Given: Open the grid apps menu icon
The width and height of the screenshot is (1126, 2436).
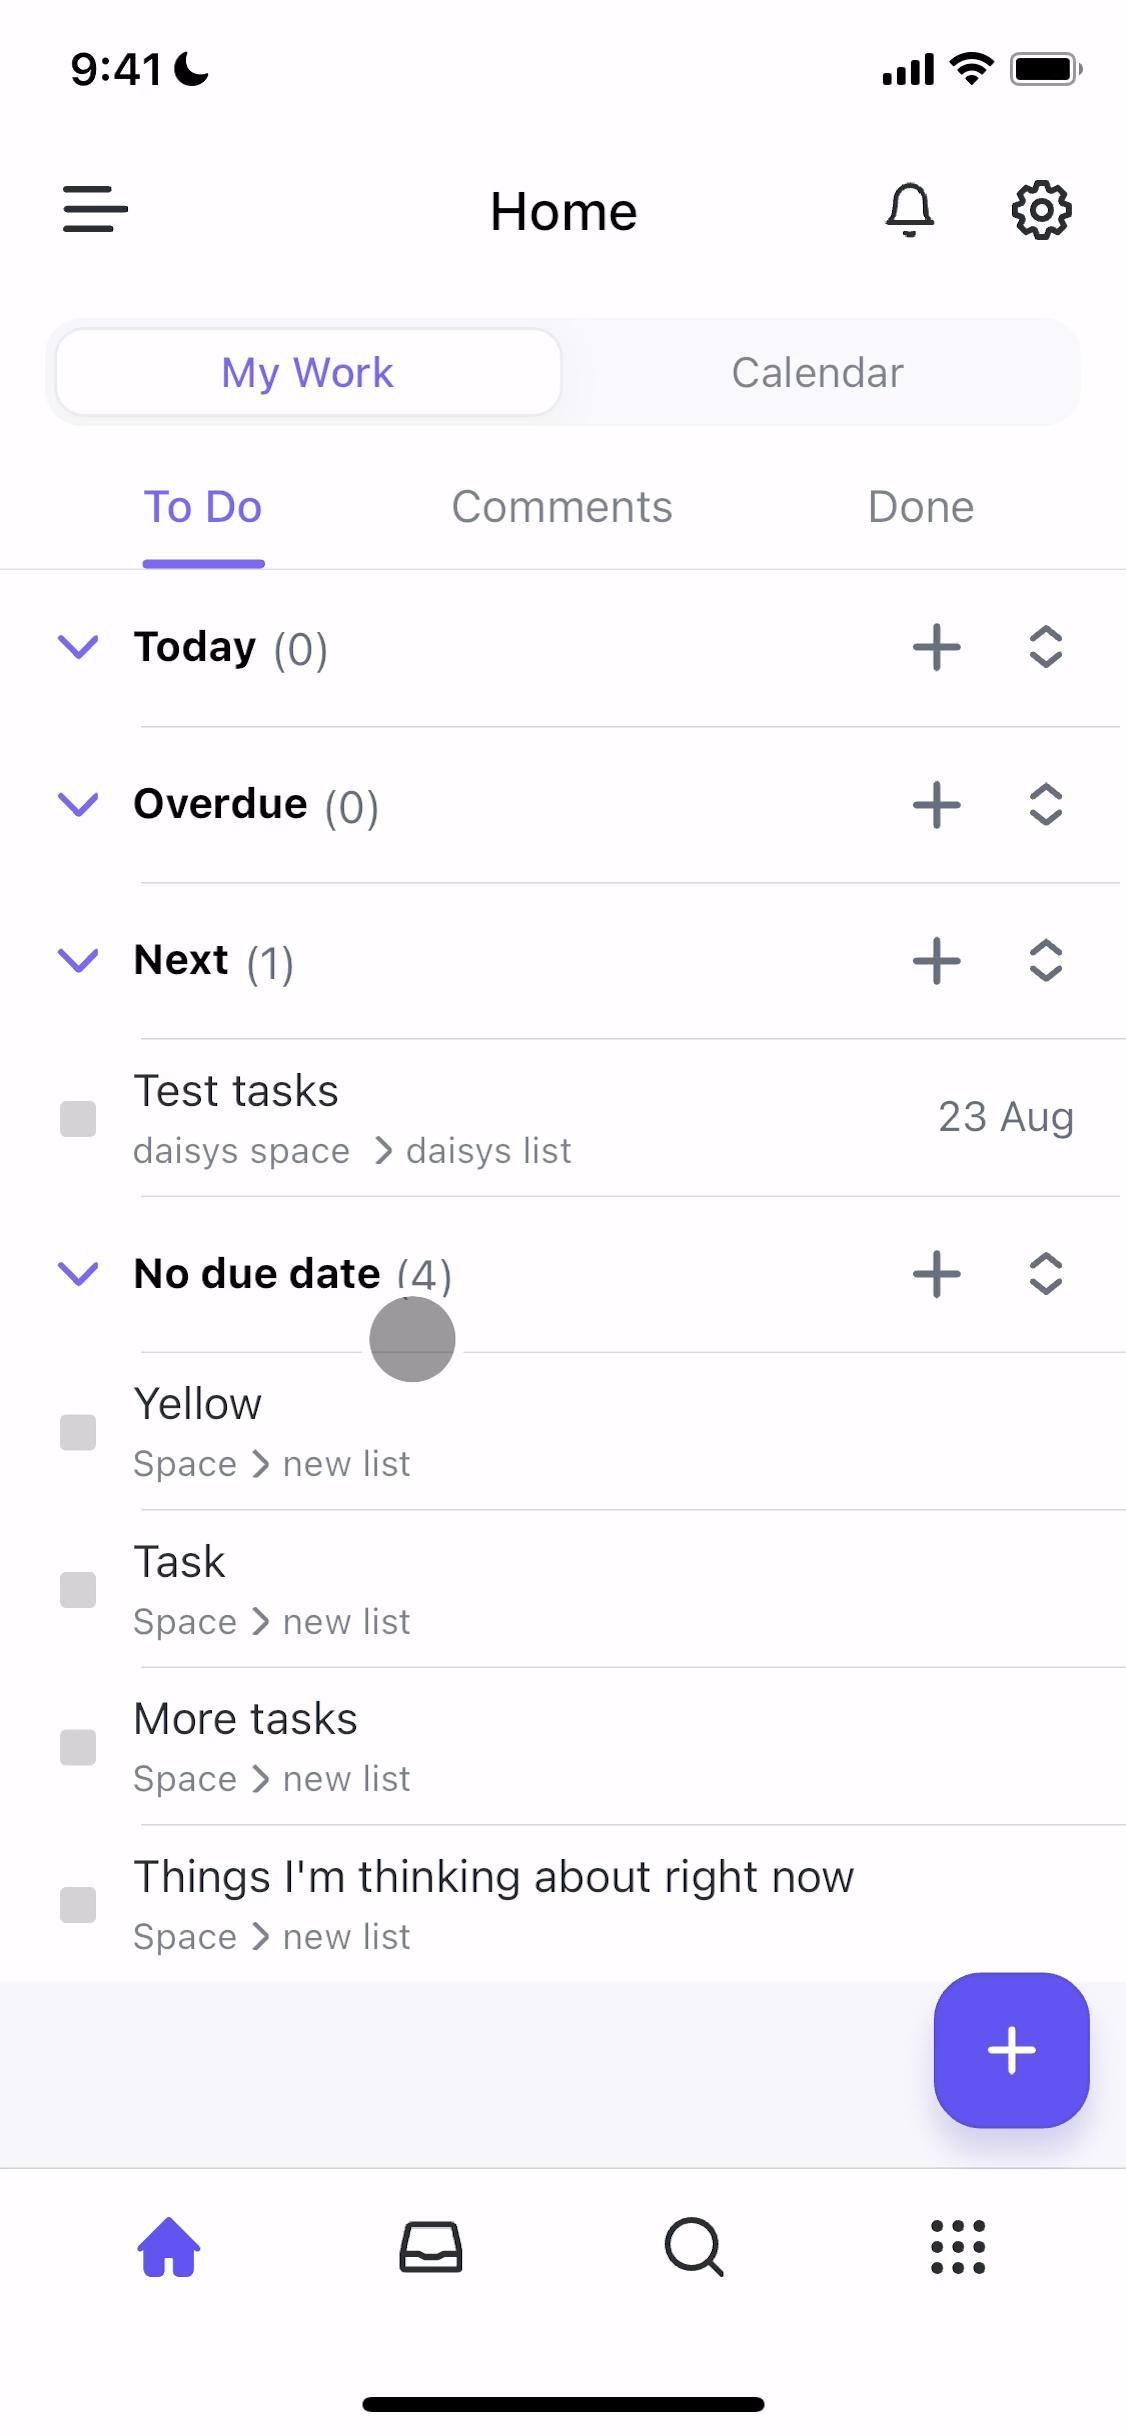Looking at the screenshot, I should (957, 2247).
